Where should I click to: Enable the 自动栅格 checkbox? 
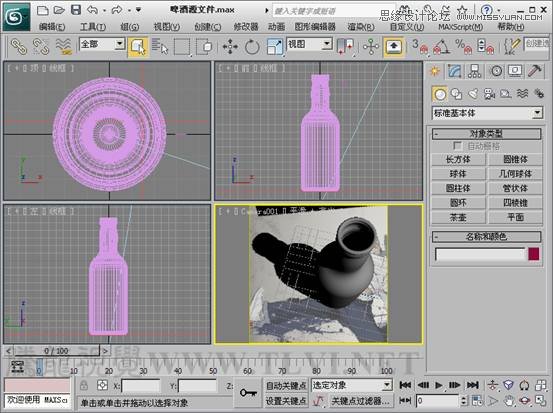click(457, 146)
